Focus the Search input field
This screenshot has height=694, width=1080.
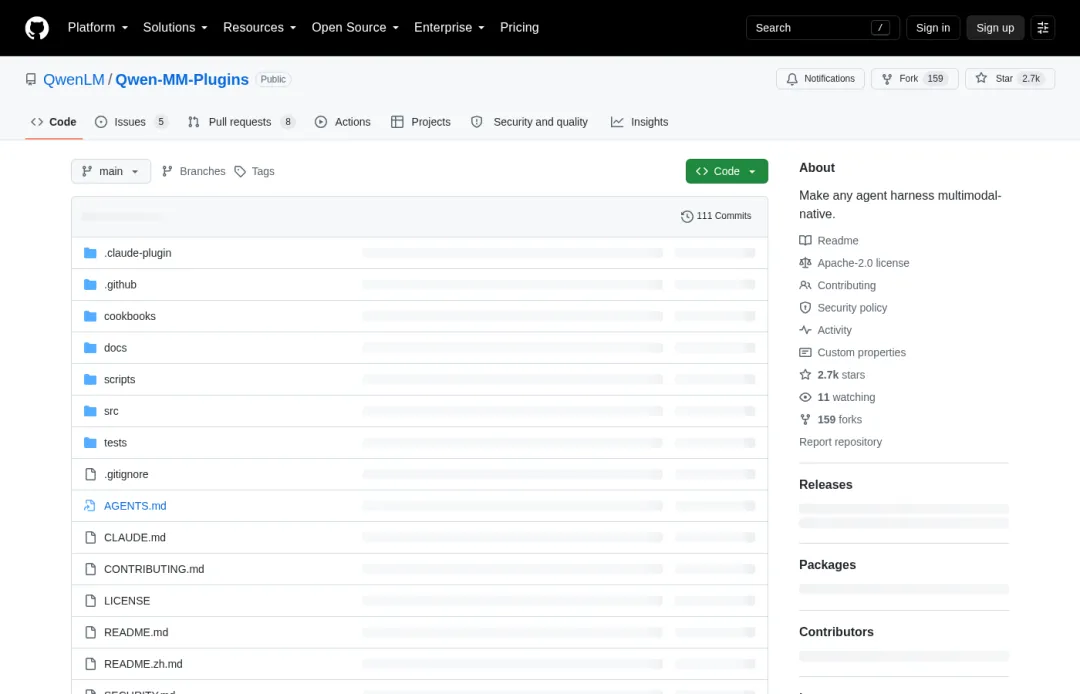(x=823, y=28)
